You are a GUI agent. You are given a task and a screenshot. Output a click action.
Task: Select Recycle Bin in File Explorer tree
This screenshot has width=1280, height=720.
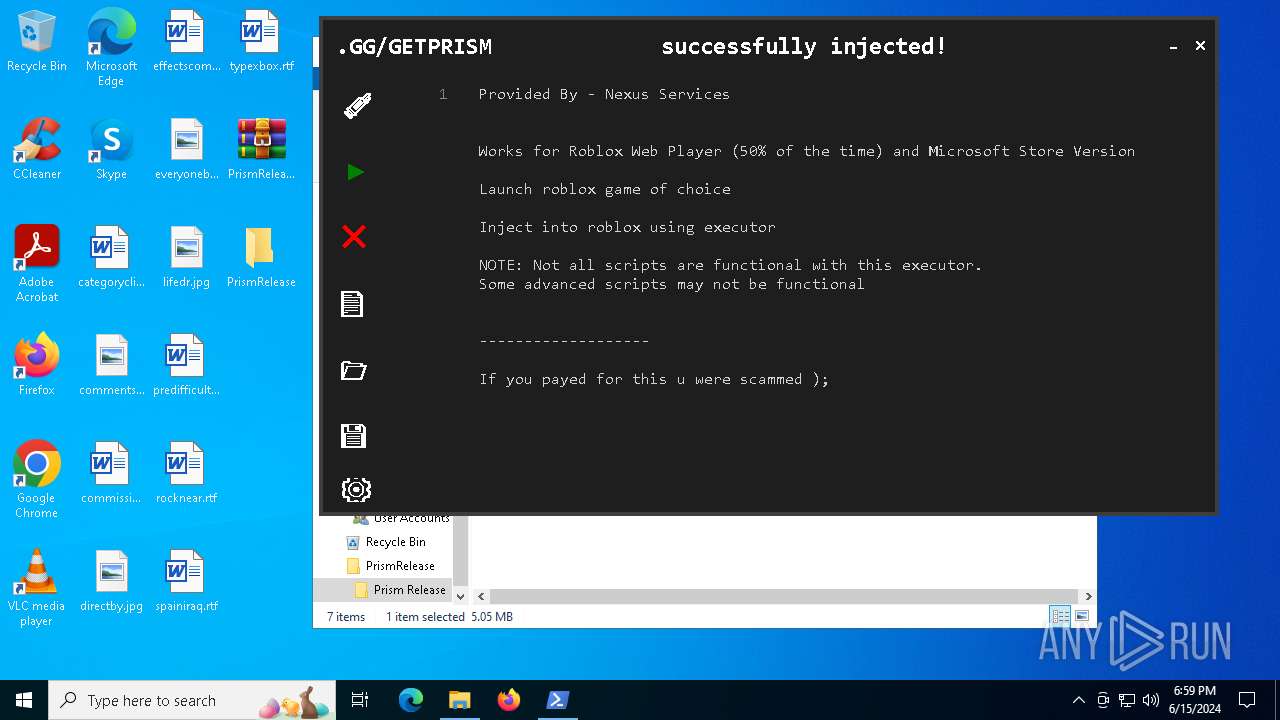point(395,542)
